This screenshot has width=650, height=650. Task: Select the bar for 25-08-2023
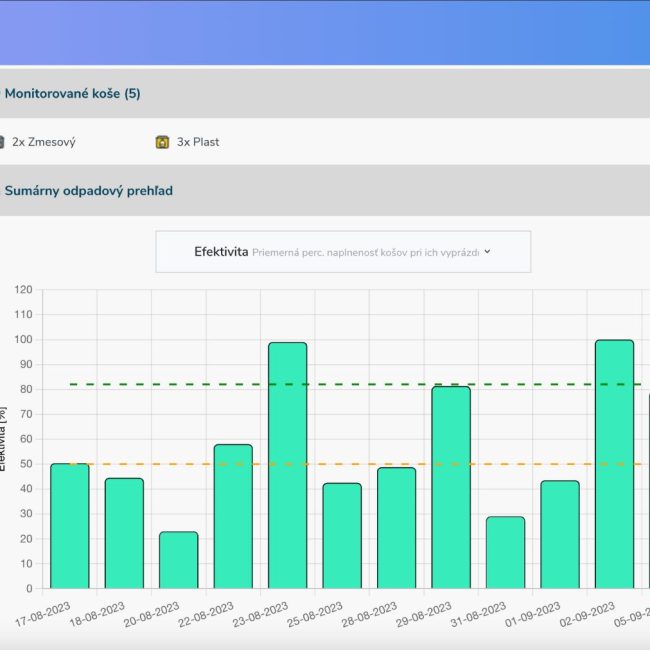point(342,535)
